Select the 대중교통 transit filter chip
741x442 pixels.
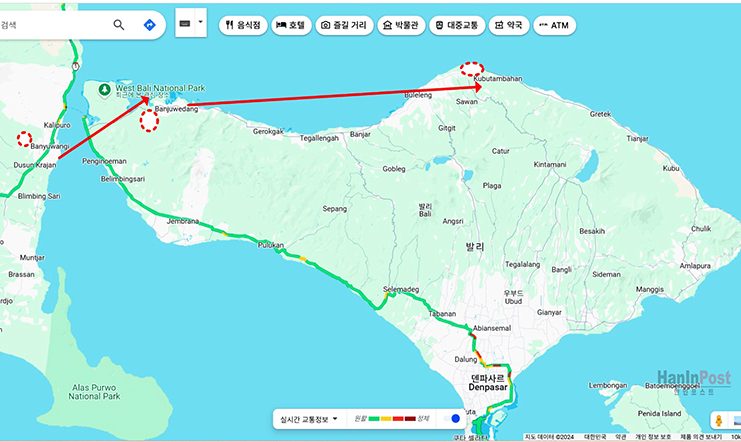tap(456, 25)
